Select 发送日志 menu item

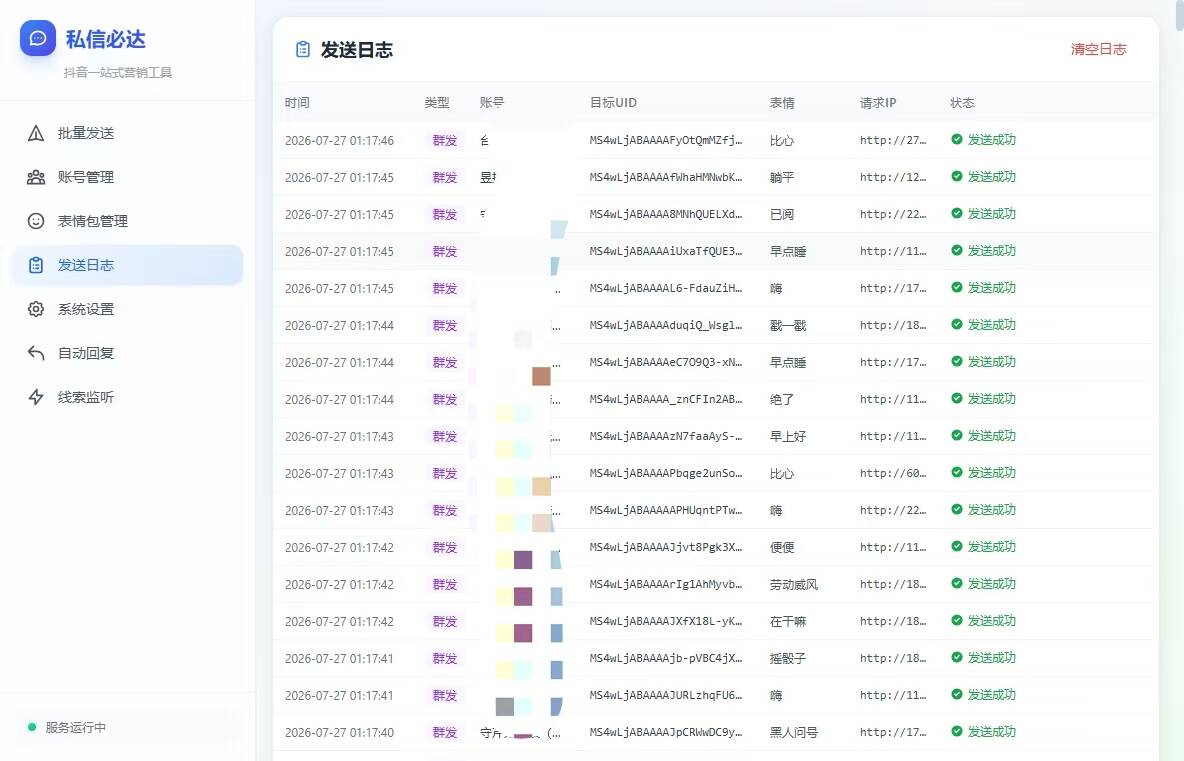coord(128,265)
